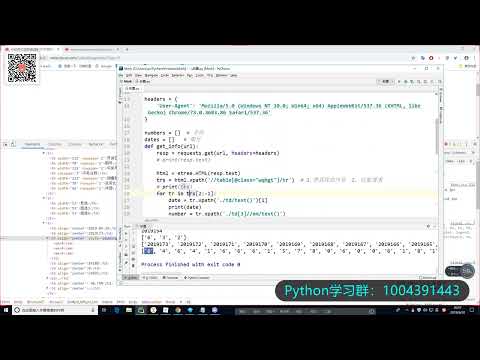This screenshot has width=480, height=360.
Task: Open Windows notification center icon
Action: pos(472,310)
